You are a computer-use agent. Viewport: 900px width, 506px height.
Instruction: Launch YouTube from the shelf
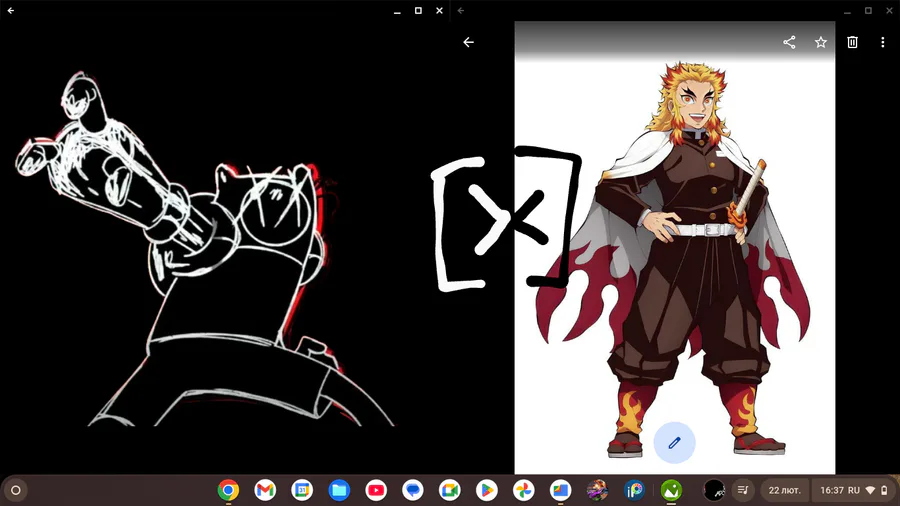[x=376, y=490]
